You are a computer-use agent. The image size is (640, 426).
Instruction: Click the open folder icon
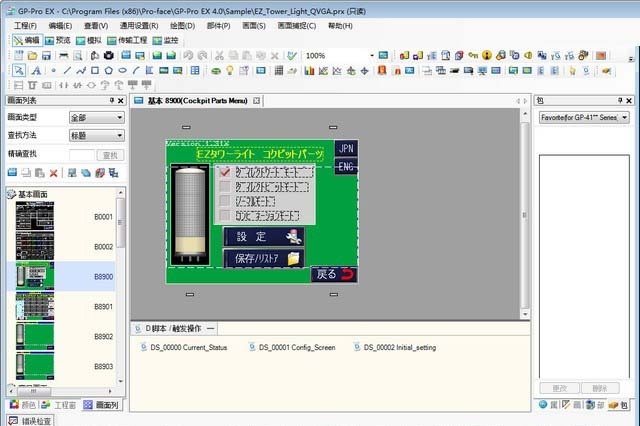pyautogui.click(x=32, y=55)
